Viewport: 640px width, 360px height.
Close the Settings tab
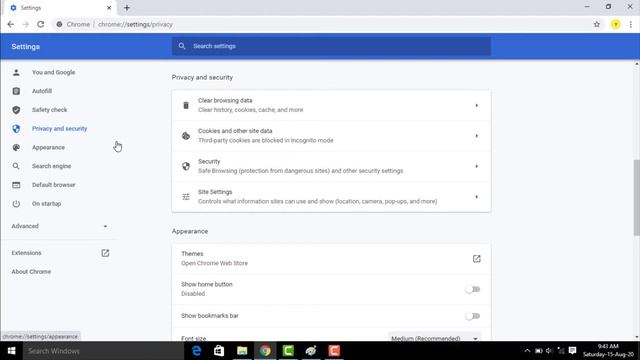coord(109,8)
